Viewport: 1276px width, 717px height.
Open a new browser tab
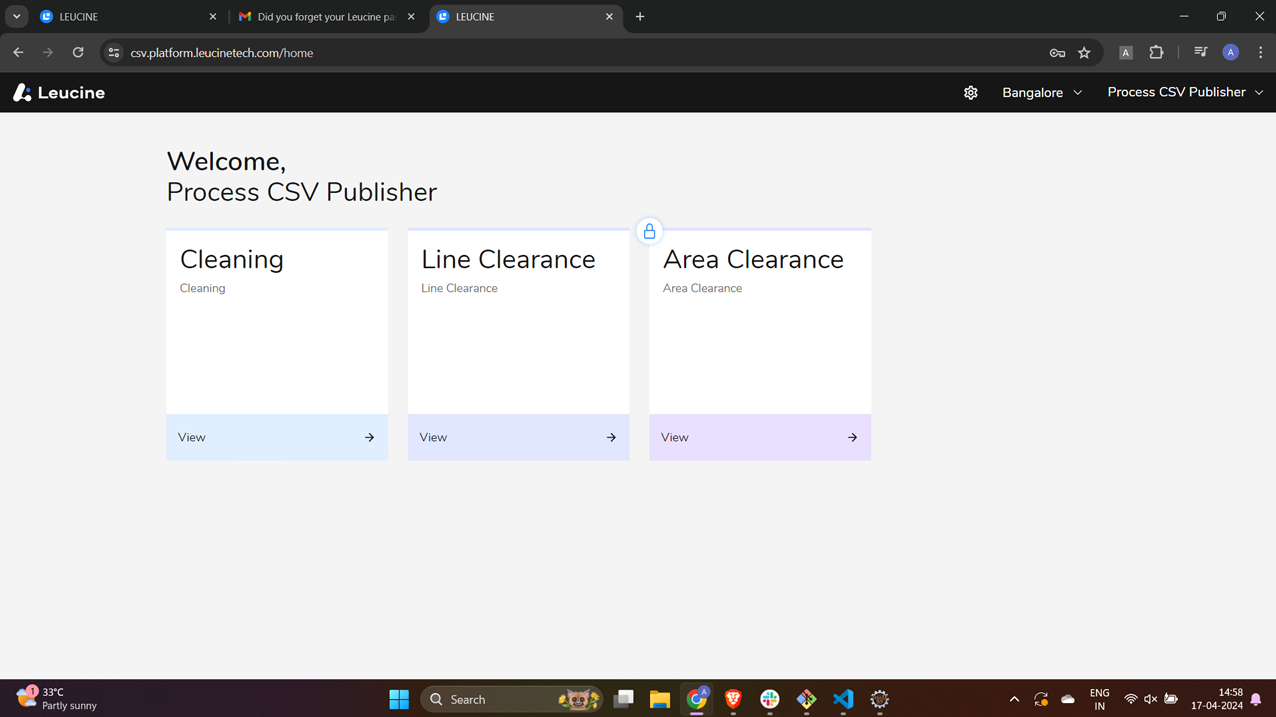click(x=640, y=17)
